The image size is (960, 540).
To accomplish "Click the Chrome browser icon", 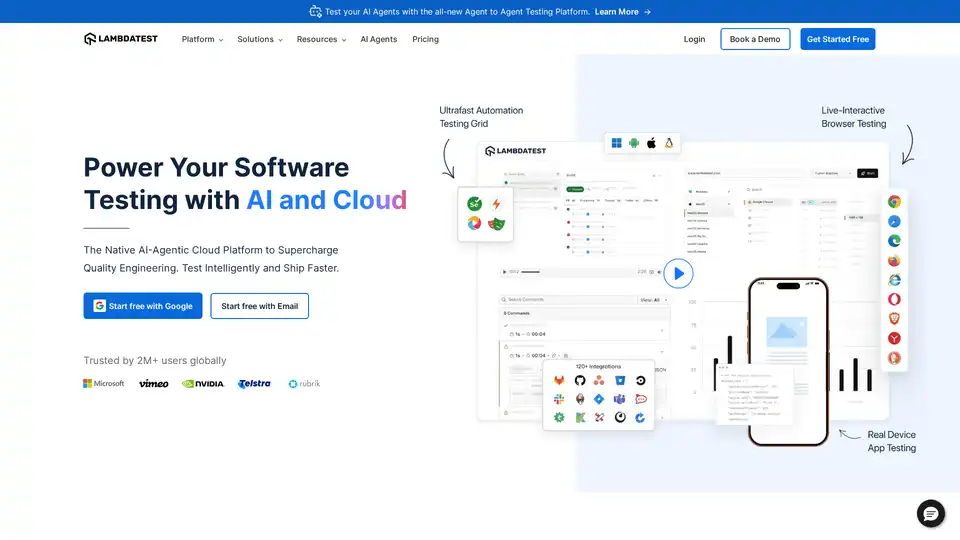I will click(894, 201).
